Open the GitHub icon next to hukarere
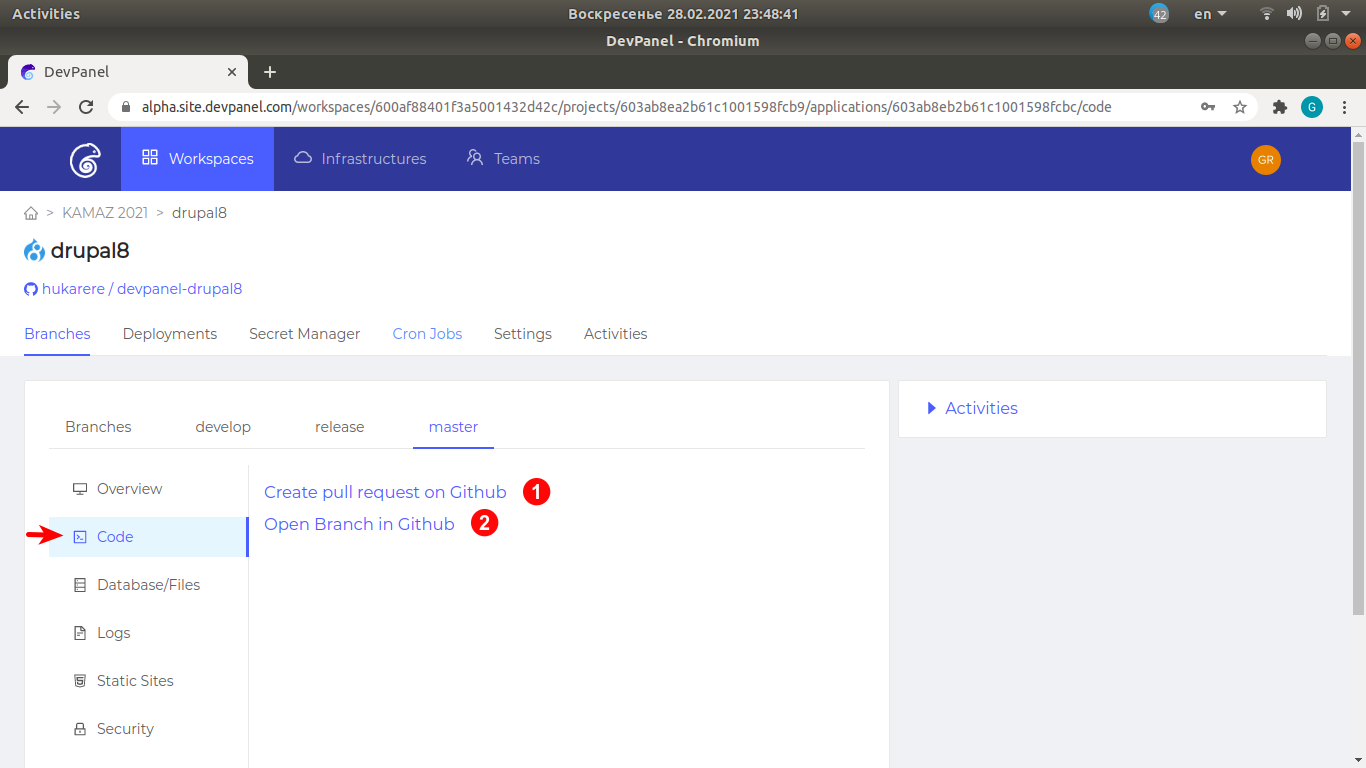 point(30,288)
